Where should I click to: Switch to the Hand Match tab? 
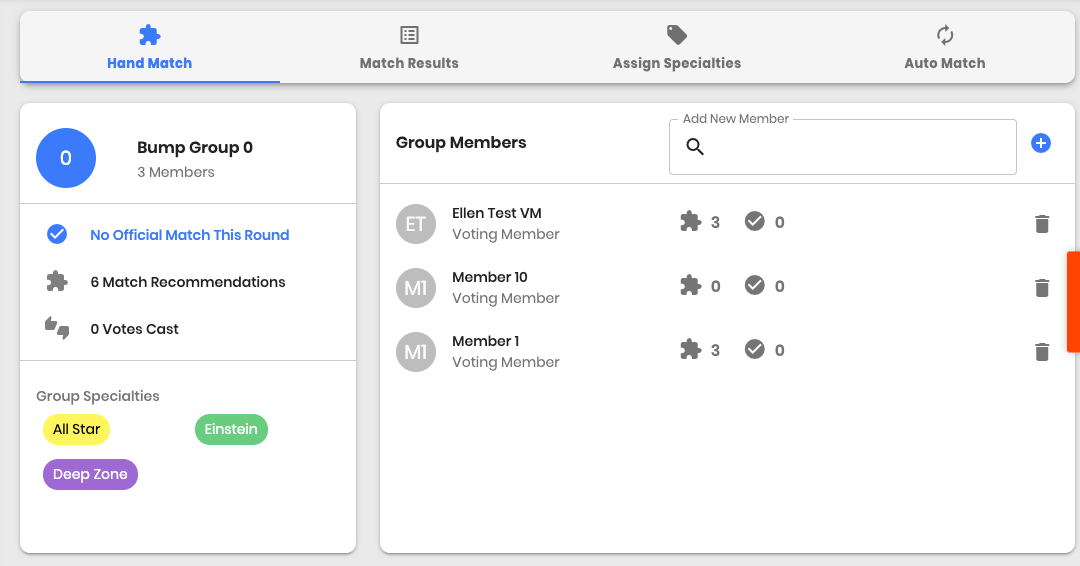[x=149, y=48]
